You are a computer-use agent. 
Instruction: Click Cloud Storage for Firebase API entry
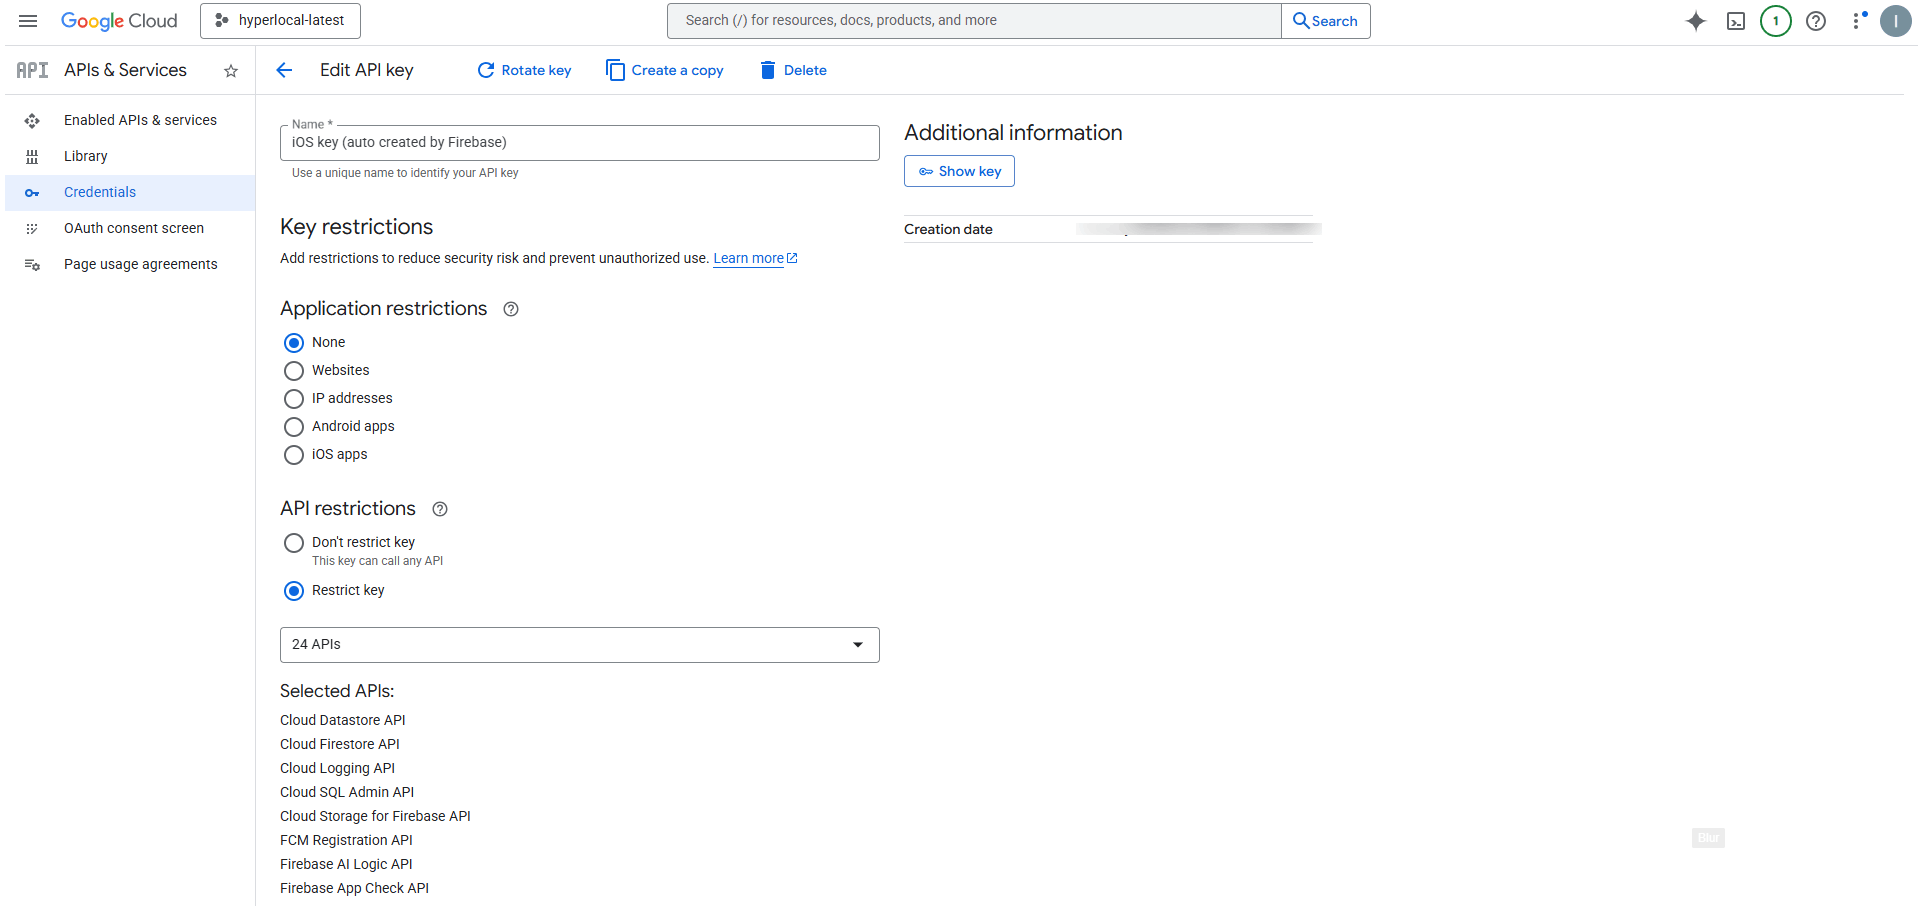click(x=375, y=816)
